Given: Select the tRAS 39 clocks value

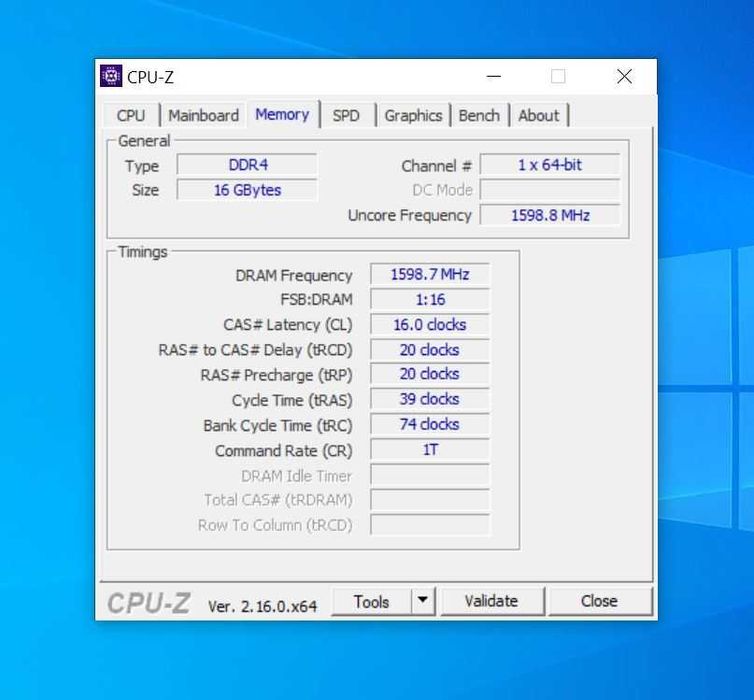Looking at the screenshot, I should [430, 399].
